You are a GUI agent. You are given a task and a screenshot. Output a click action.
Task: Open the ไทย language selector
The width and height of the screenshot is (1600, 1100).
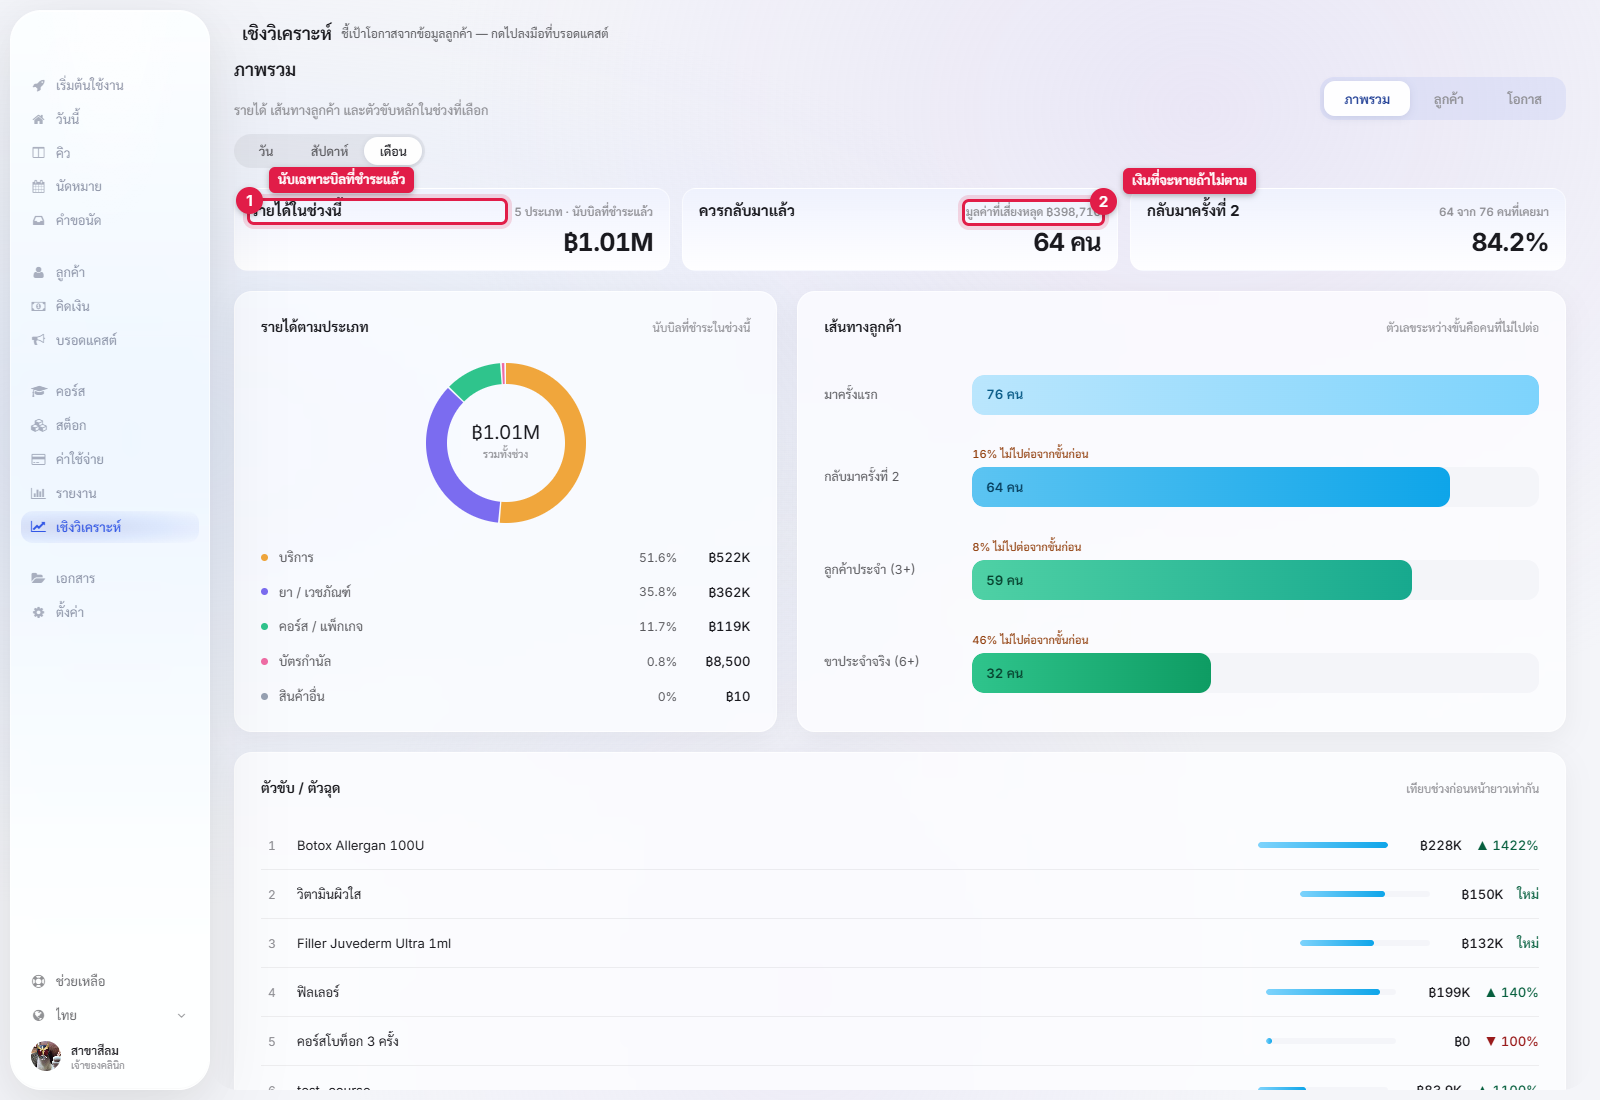pos(110,1015)
